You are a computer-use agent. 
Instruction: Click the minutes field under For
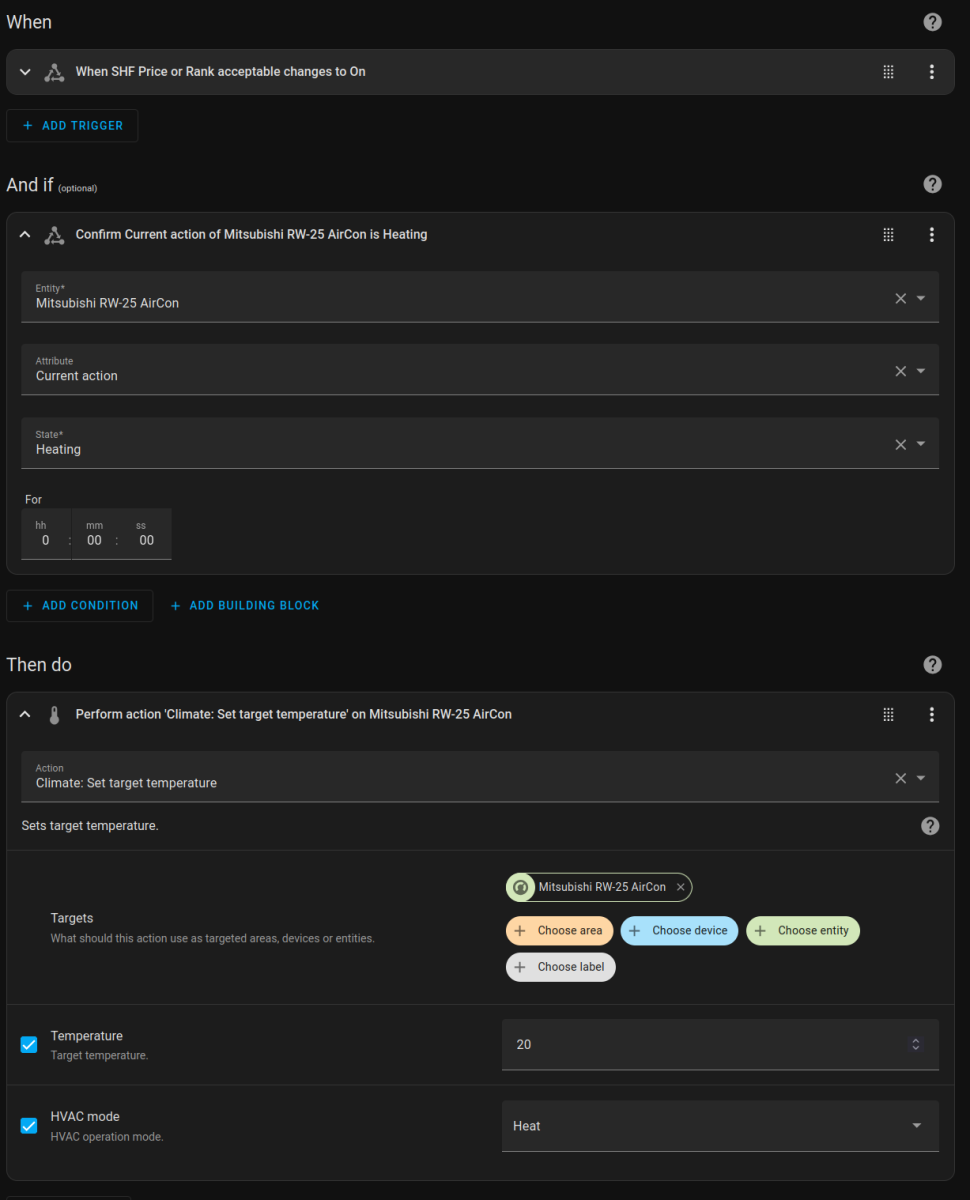(94, 534)
